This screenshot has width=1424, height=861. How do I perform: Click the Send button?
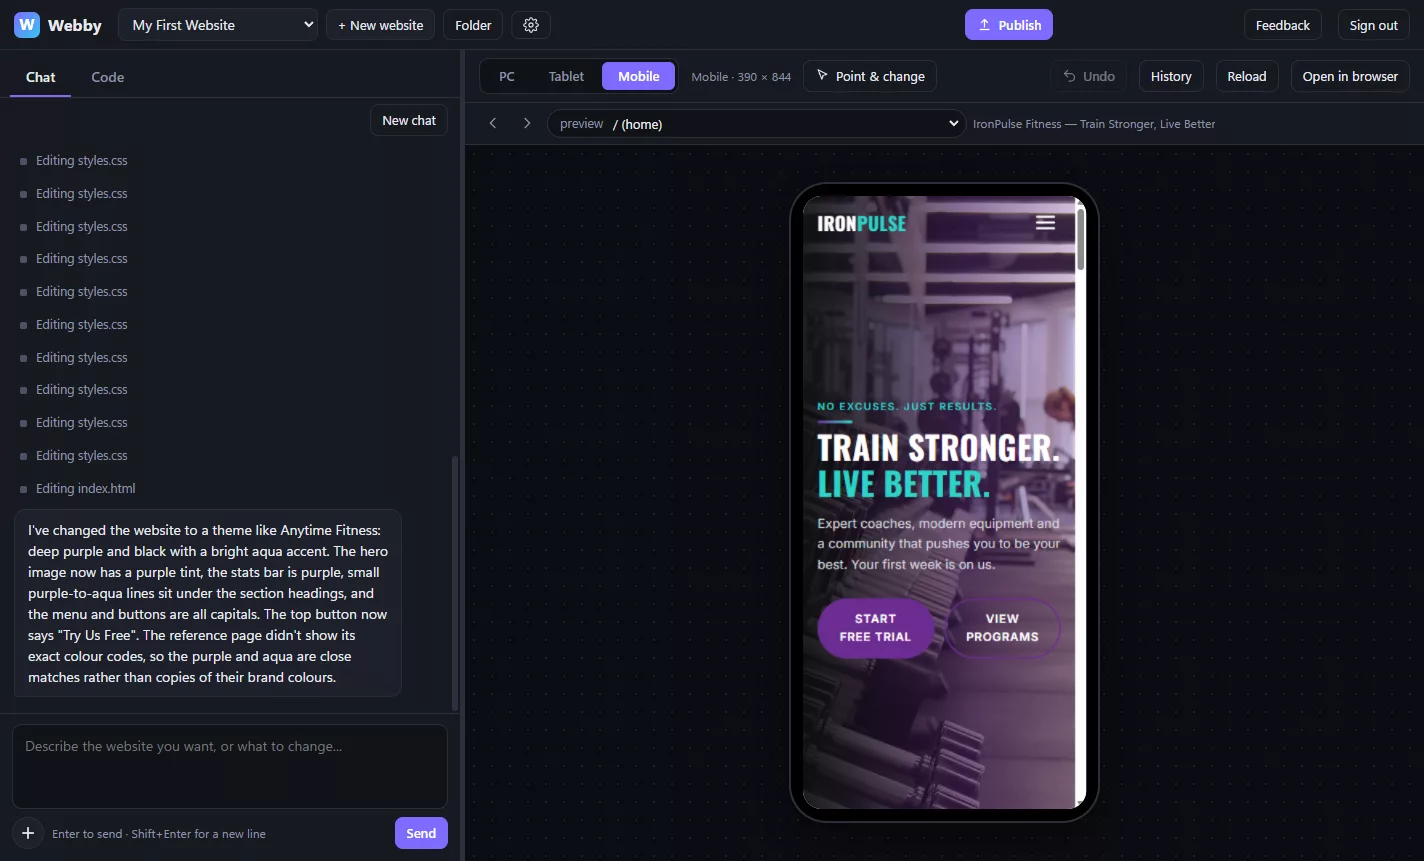coord(421,833)
